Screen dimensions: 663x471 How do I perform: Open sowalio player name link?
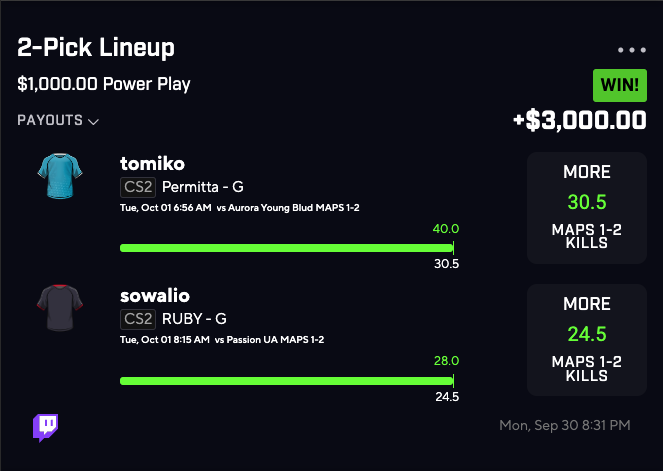click(155, 295)
